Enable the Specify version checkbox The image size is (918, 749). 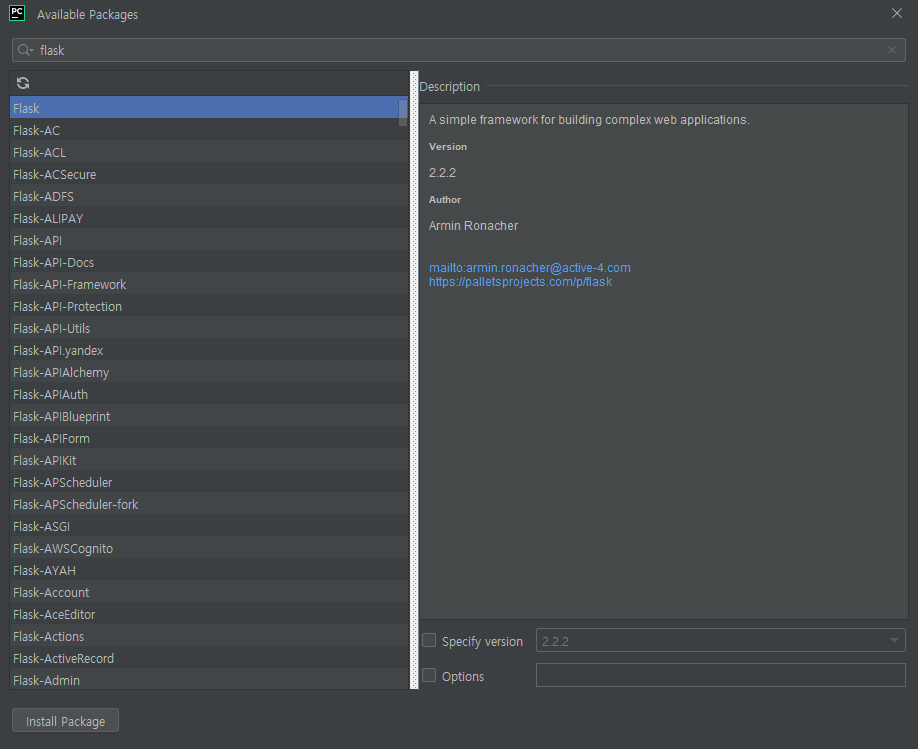pyautogui.click(x=429, y=641)
